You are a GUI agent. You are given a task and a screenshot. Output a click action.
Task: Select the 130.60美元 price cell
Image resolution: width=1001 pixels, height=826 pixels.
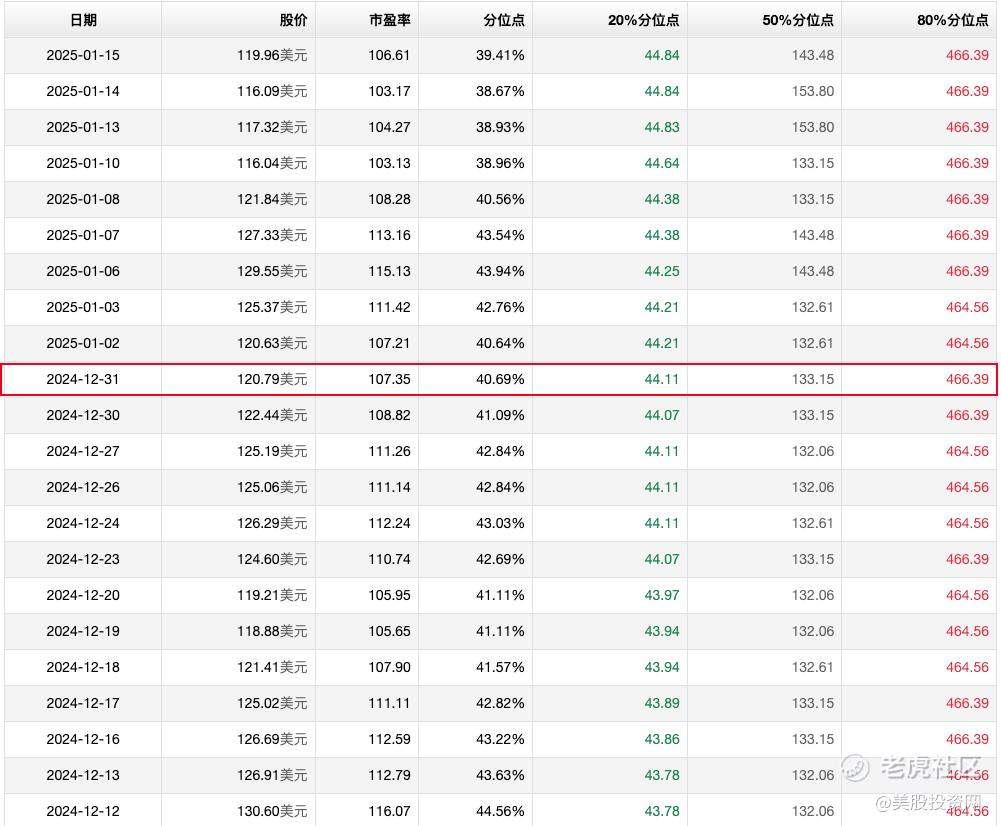tap(272, 811)
